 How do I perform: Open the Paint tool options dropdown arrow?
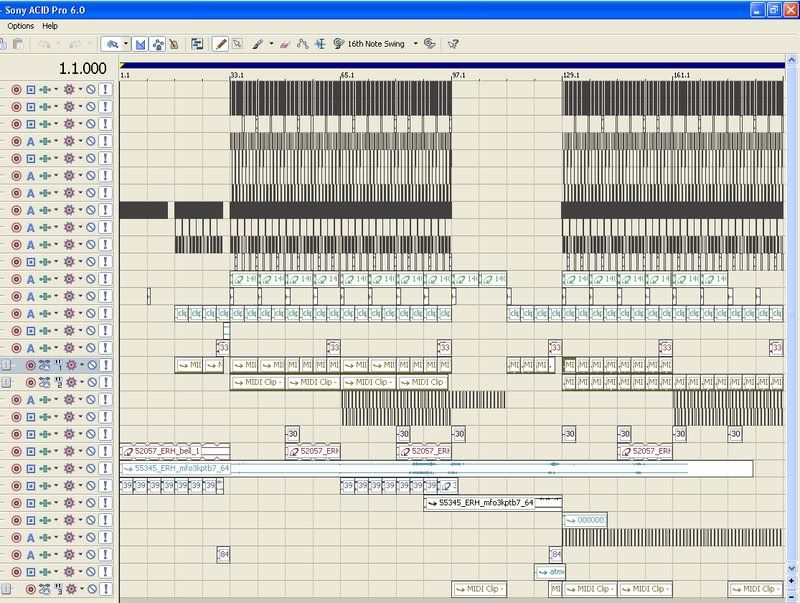[271, 44]
